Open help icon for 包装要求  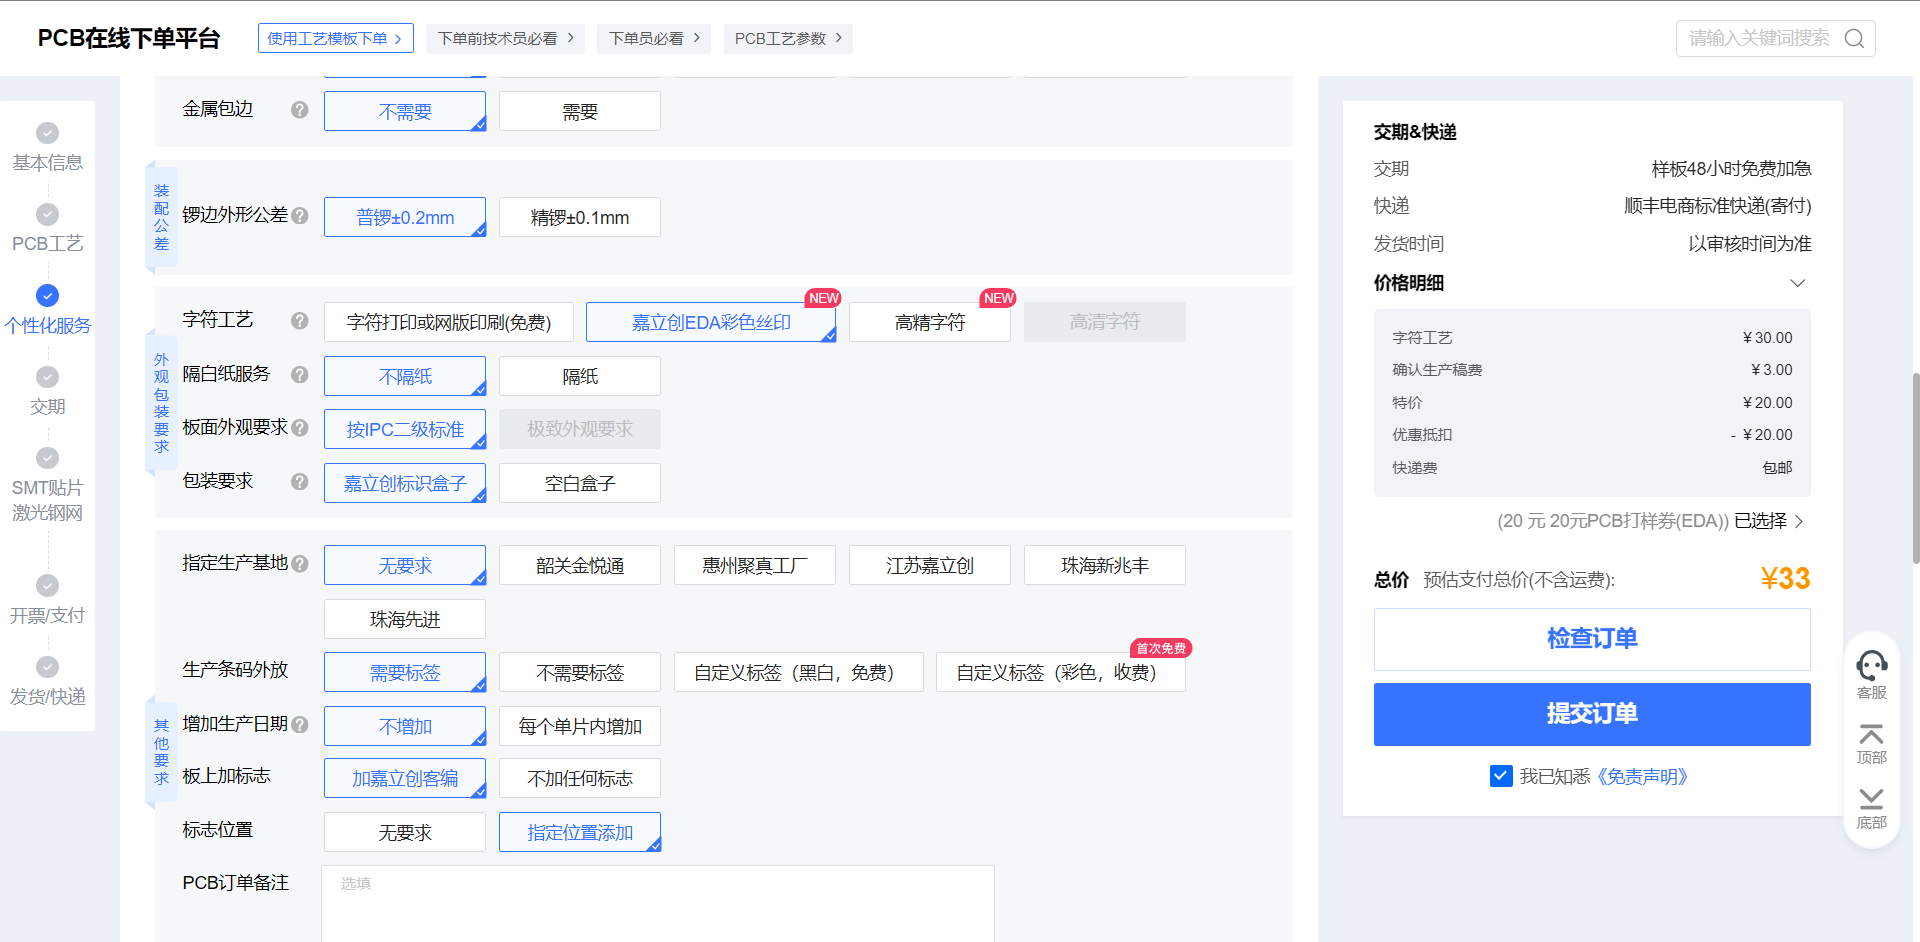299,482
